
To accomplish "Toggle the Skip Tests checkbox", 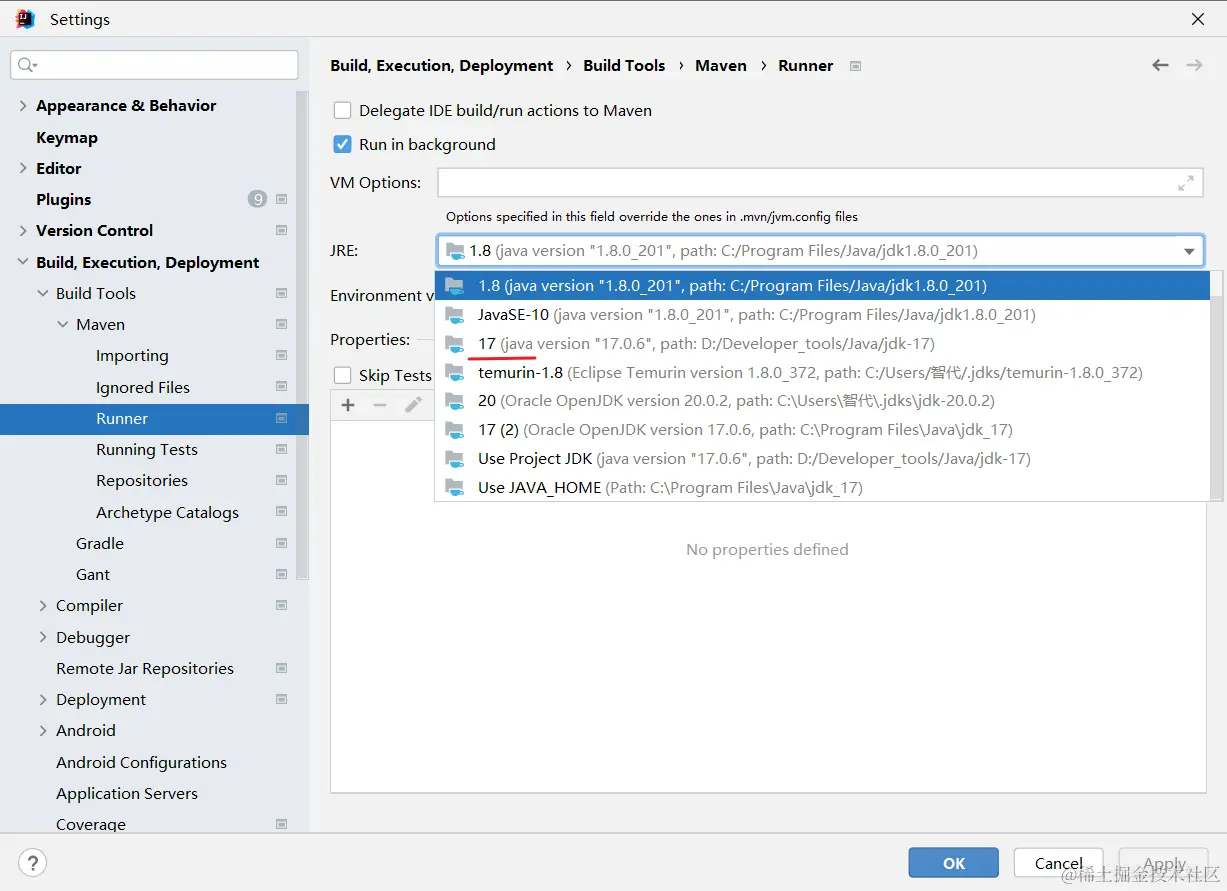I will pos(342,375).
